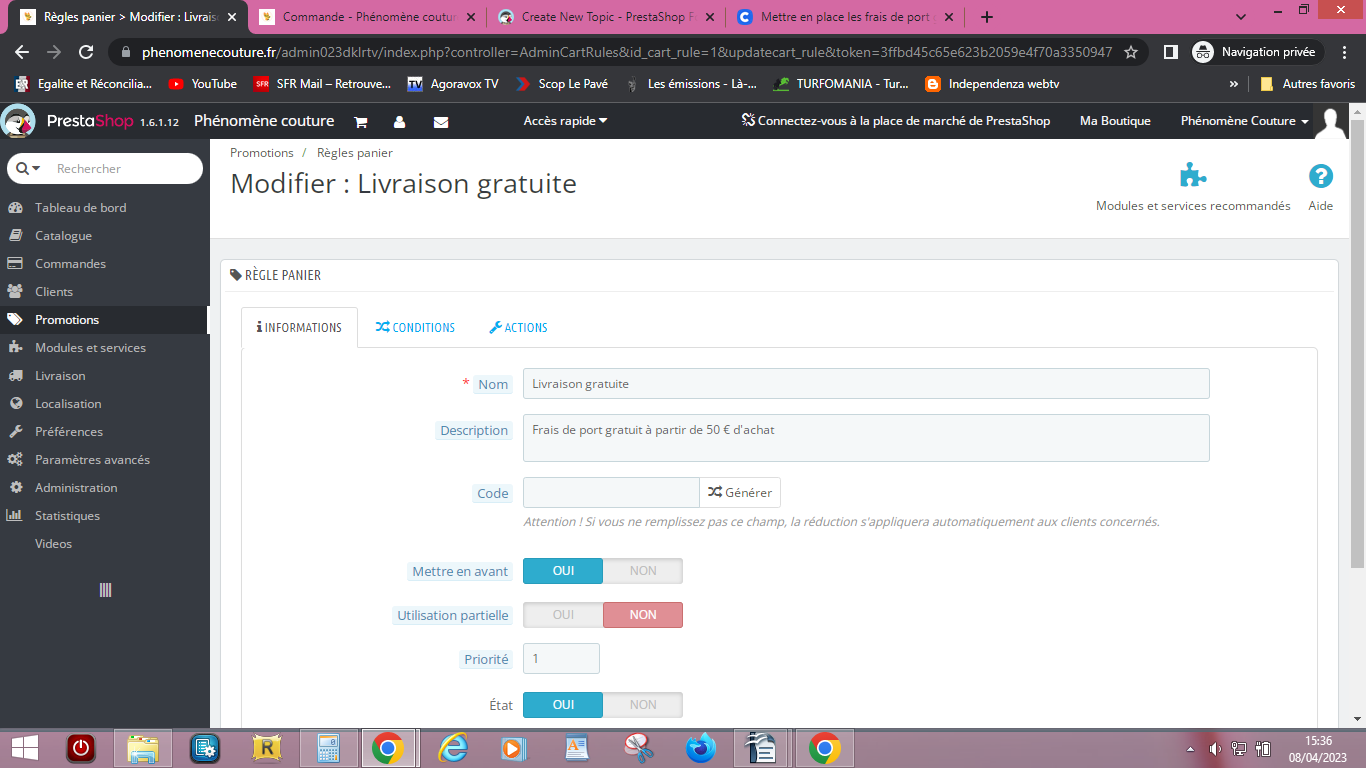This screenshot has width=1366, height=768.
Task: Click the sidebar Rechercher search field
Action: [x=125, y=169]
